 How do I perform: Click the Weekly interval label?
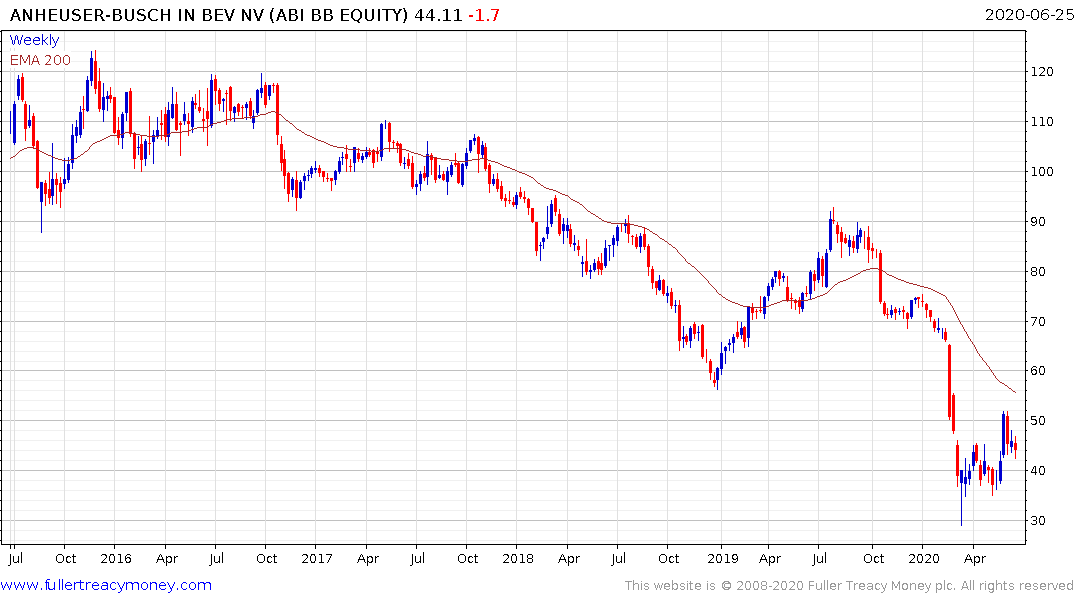pyautogui.click(x=34, y=40)
